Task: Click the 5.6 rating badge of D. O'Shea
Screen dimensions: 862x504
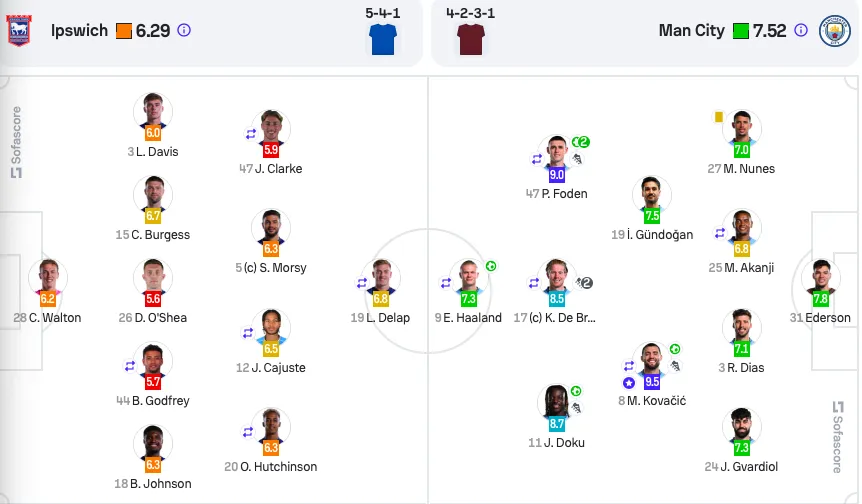Action: click(153, 299)
